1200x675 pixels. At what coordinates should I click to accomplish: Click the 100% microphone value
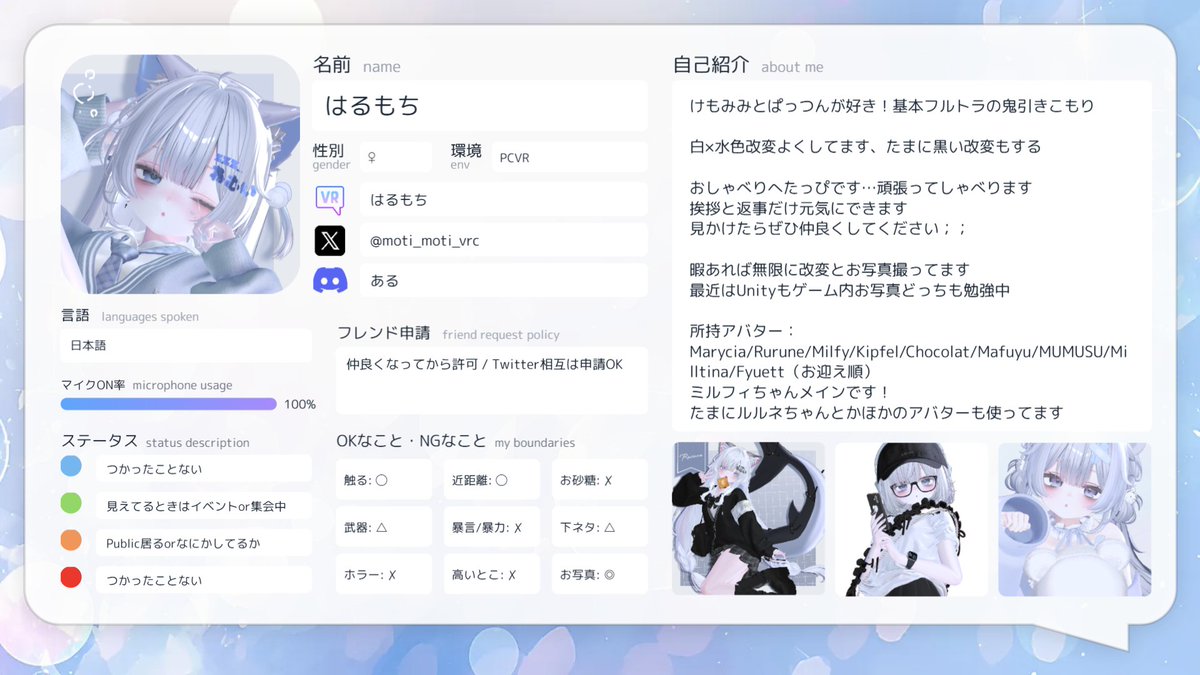point(300,404)
